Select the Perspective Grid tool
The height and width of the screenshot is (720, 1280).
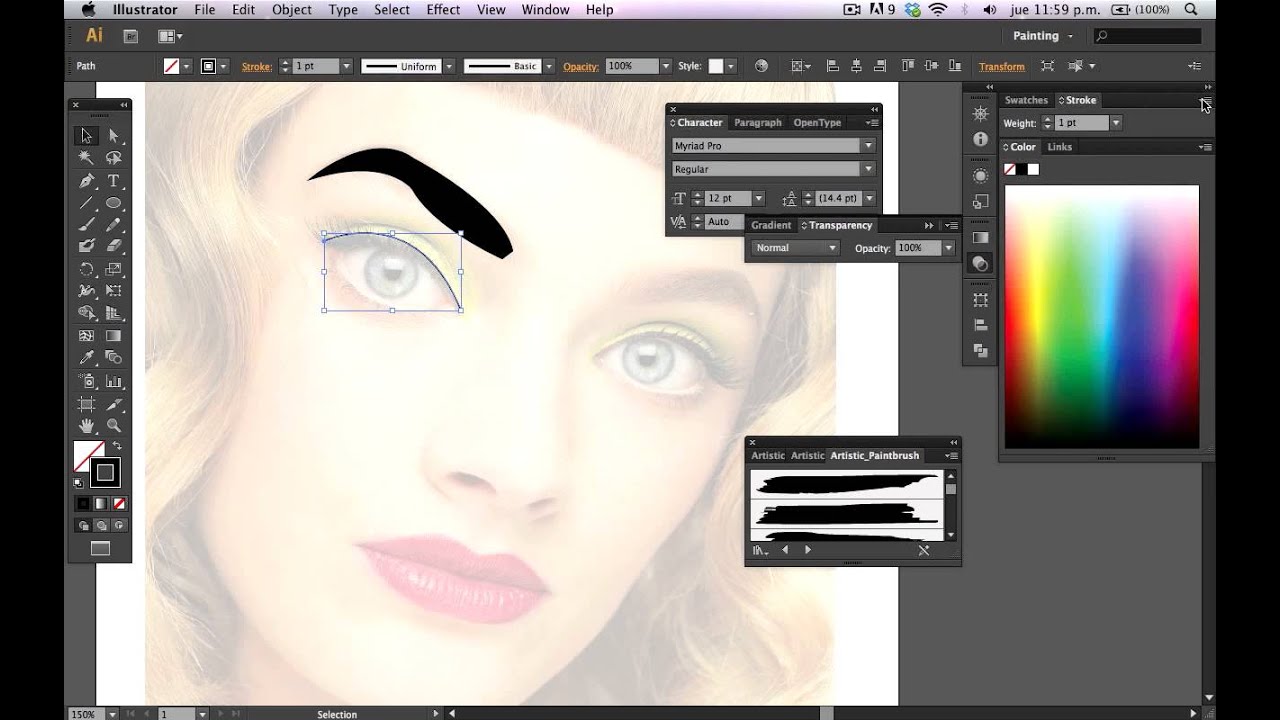tap(113, 313)
